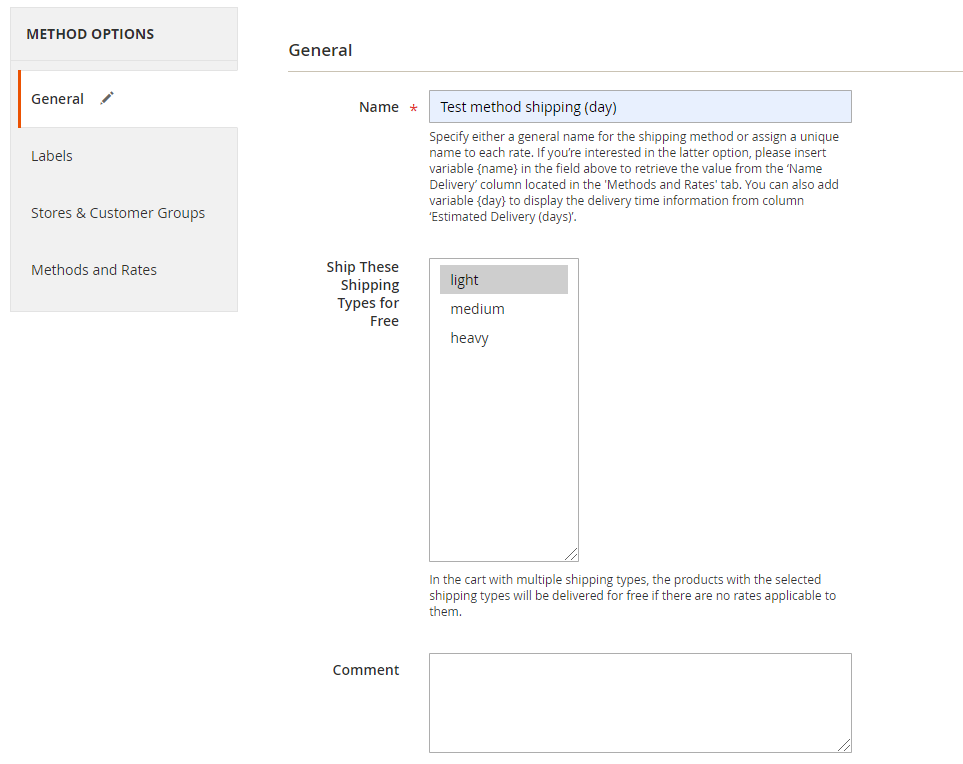Viewport: 963px width, 764px height.
Task: Choose heavy in the shipping types list
Action: [x=504, y=338]
